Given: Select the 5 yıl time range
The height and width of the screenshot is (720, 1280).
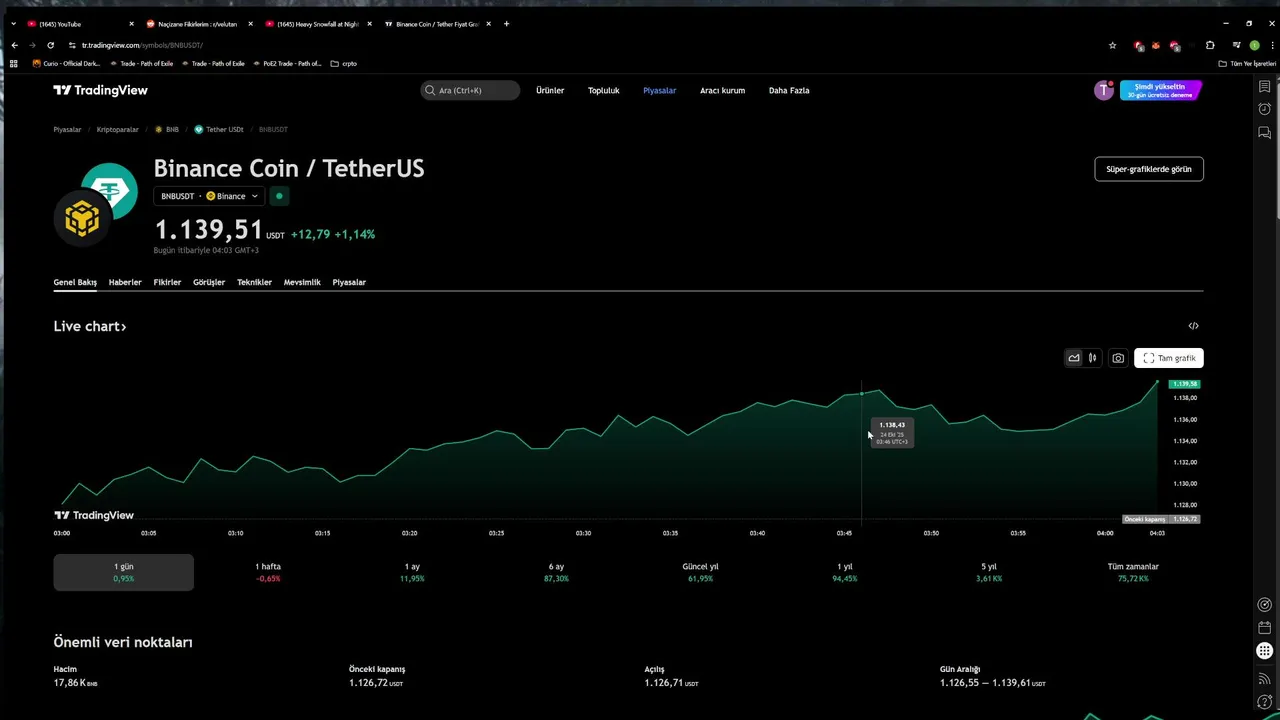Looking at the screenshot, I should [x=989, y=572].
